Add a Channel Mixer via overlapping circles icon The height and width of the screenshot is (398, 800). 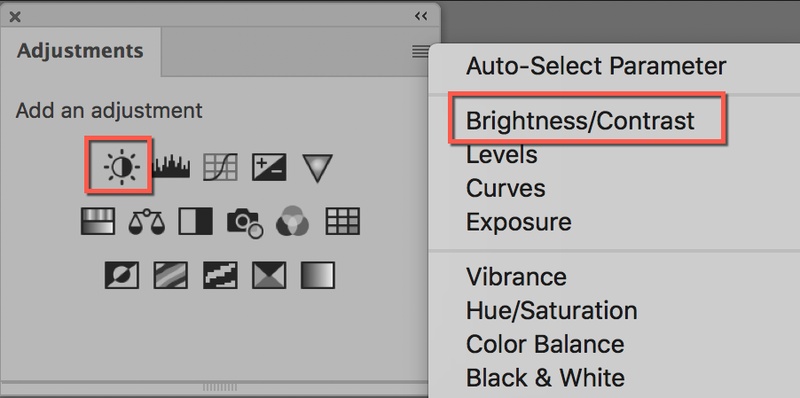coord(292,221)
